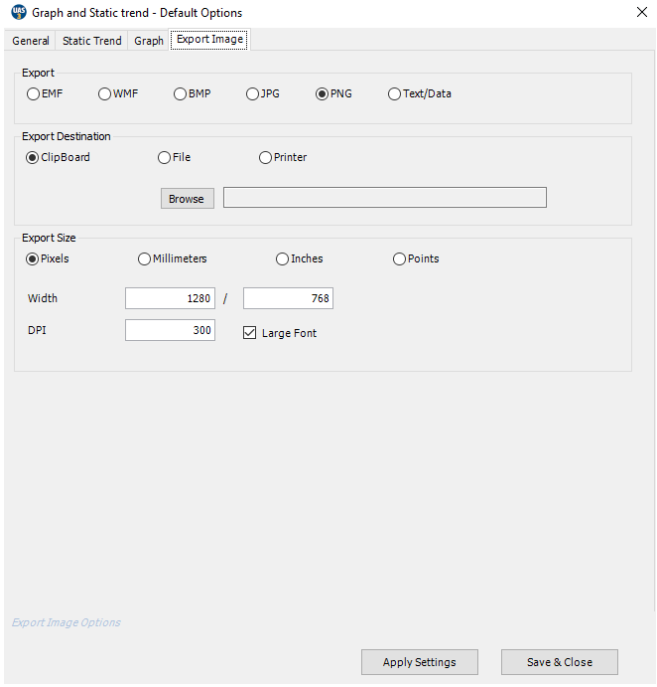Choose Printer as export destination
Screen dimensions: 657x687
pos(266,157)
